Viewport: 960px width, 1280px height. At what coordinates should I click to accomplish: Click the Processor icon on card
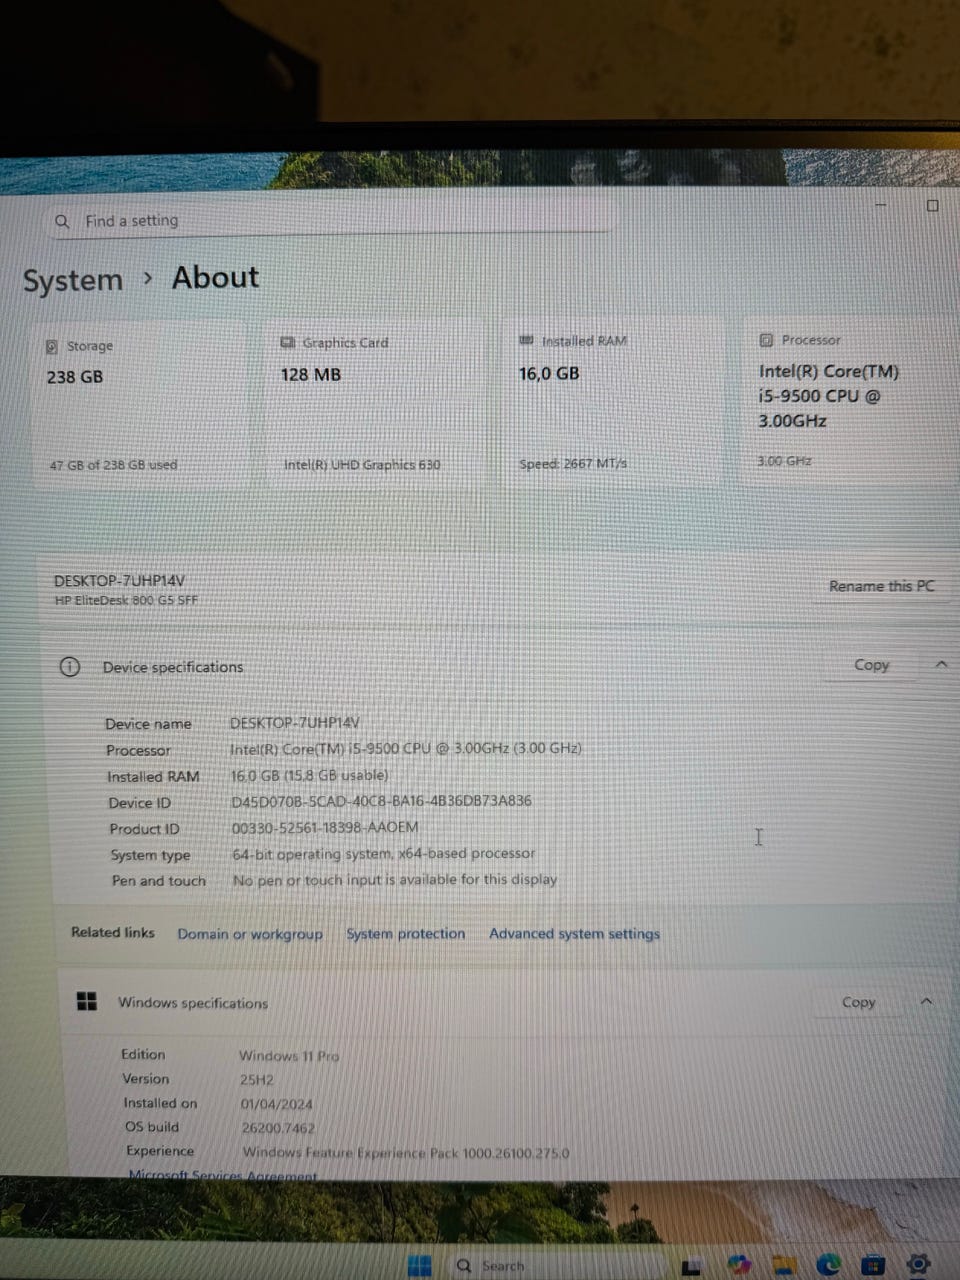click(766, 340)
